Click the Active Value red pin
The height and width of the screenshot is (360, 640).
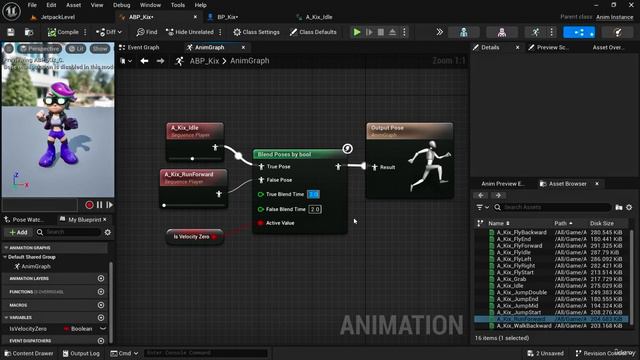[260, 223]
